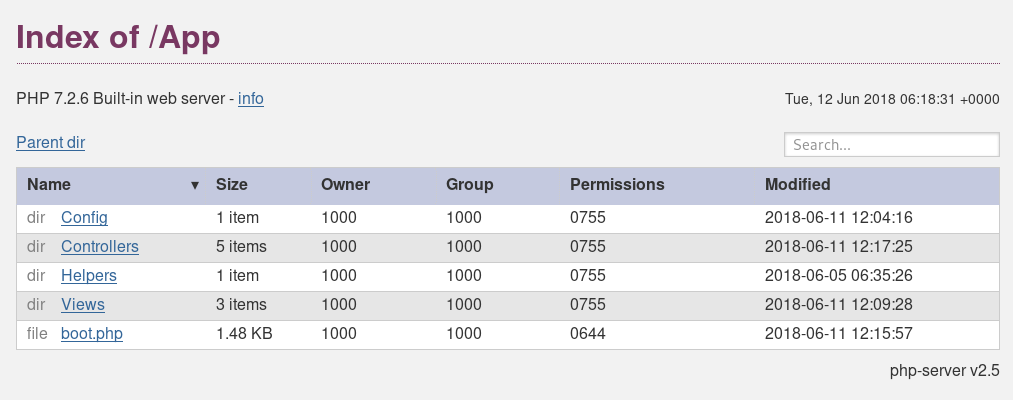Click the boot.php 0644 permissions cell
1013x400 pixels.
tap(587, 333)
